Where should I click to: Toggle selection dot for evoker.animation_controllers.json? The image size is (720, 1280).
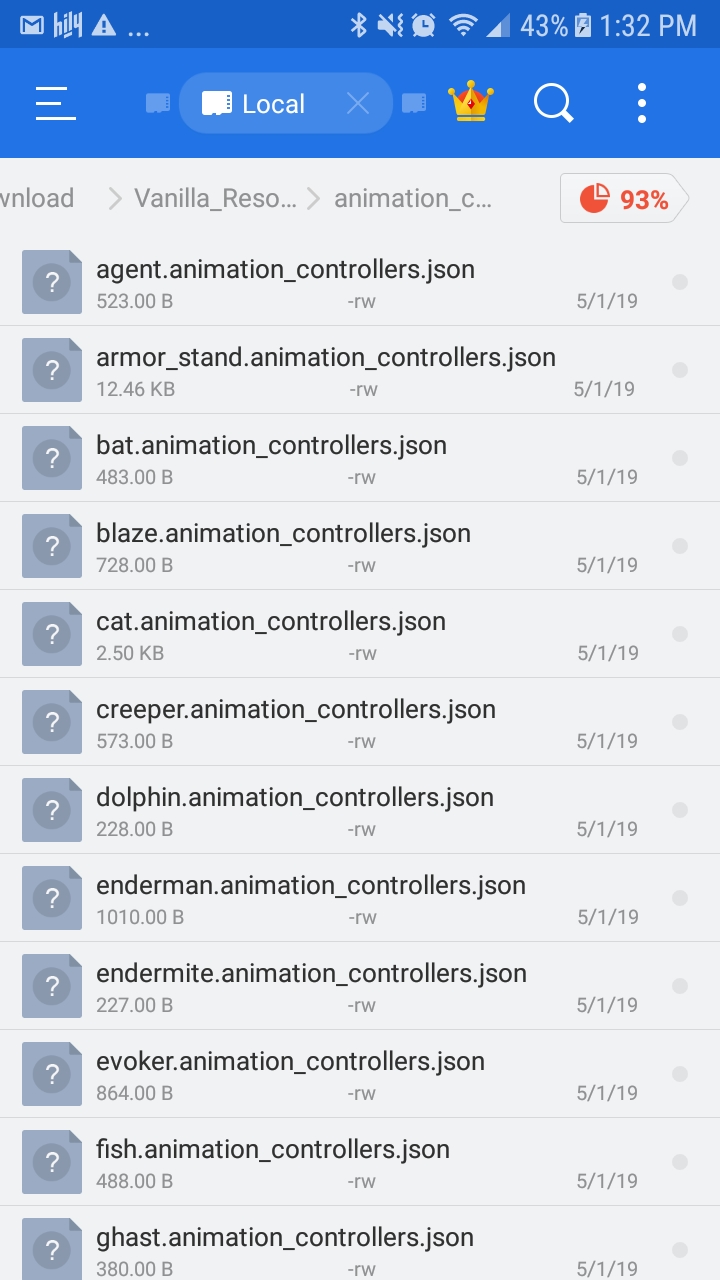[680, 1074]
